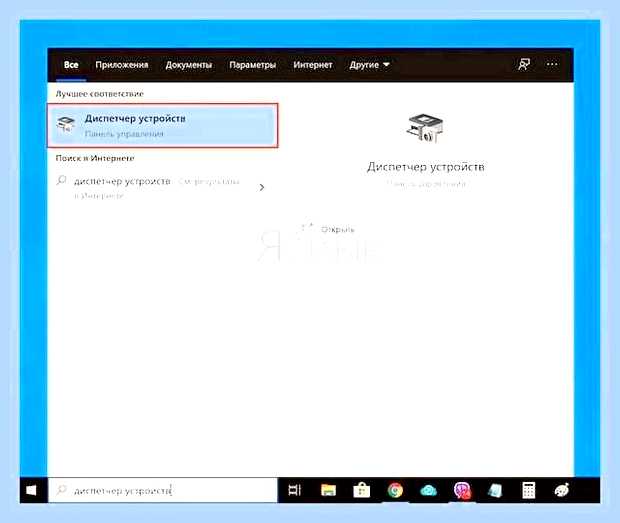Launch File Explorer from taskbar
620x523 pixels.
click(x=328, y=490)
